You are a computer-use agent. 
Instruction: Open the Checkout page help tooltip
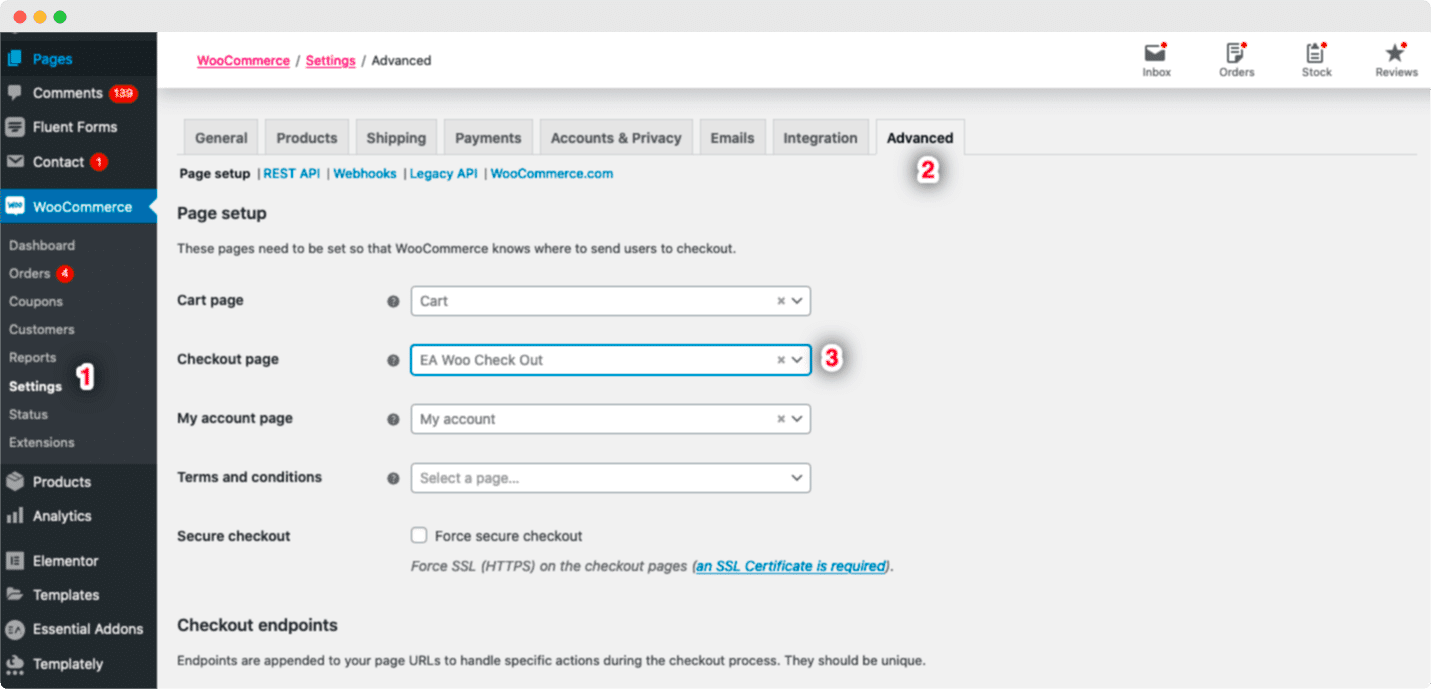[x=393, y=359]
